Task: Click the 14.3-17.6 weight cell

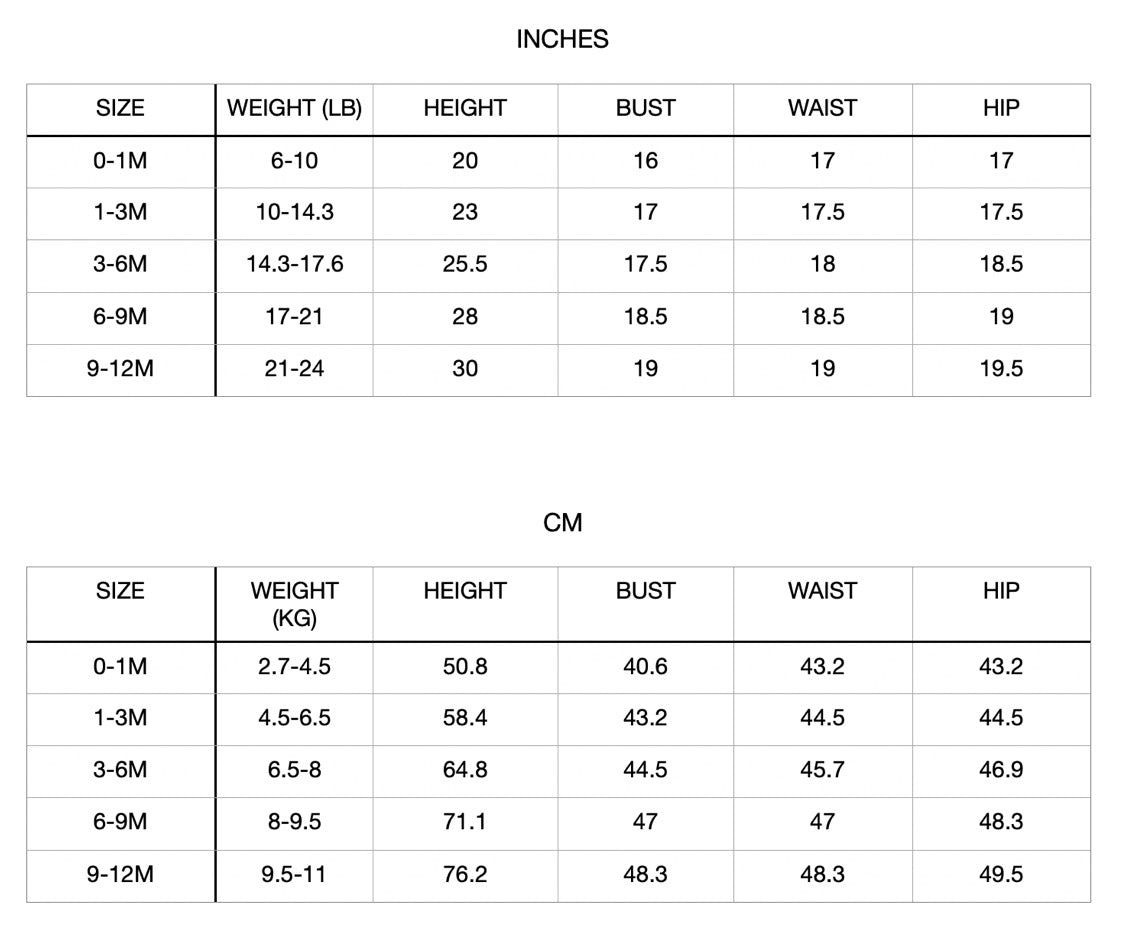Action: click(x=294, y=265)
